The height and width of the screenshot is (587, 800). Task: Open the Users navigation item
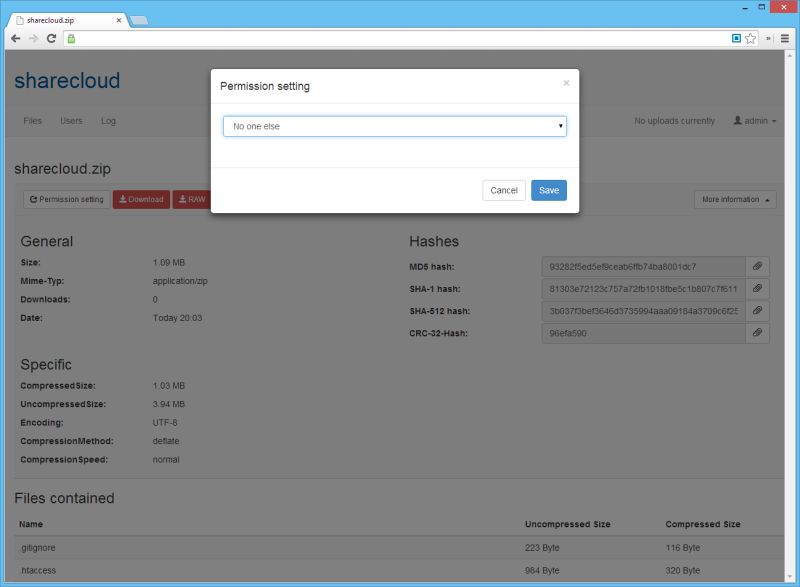pos(70,120)
